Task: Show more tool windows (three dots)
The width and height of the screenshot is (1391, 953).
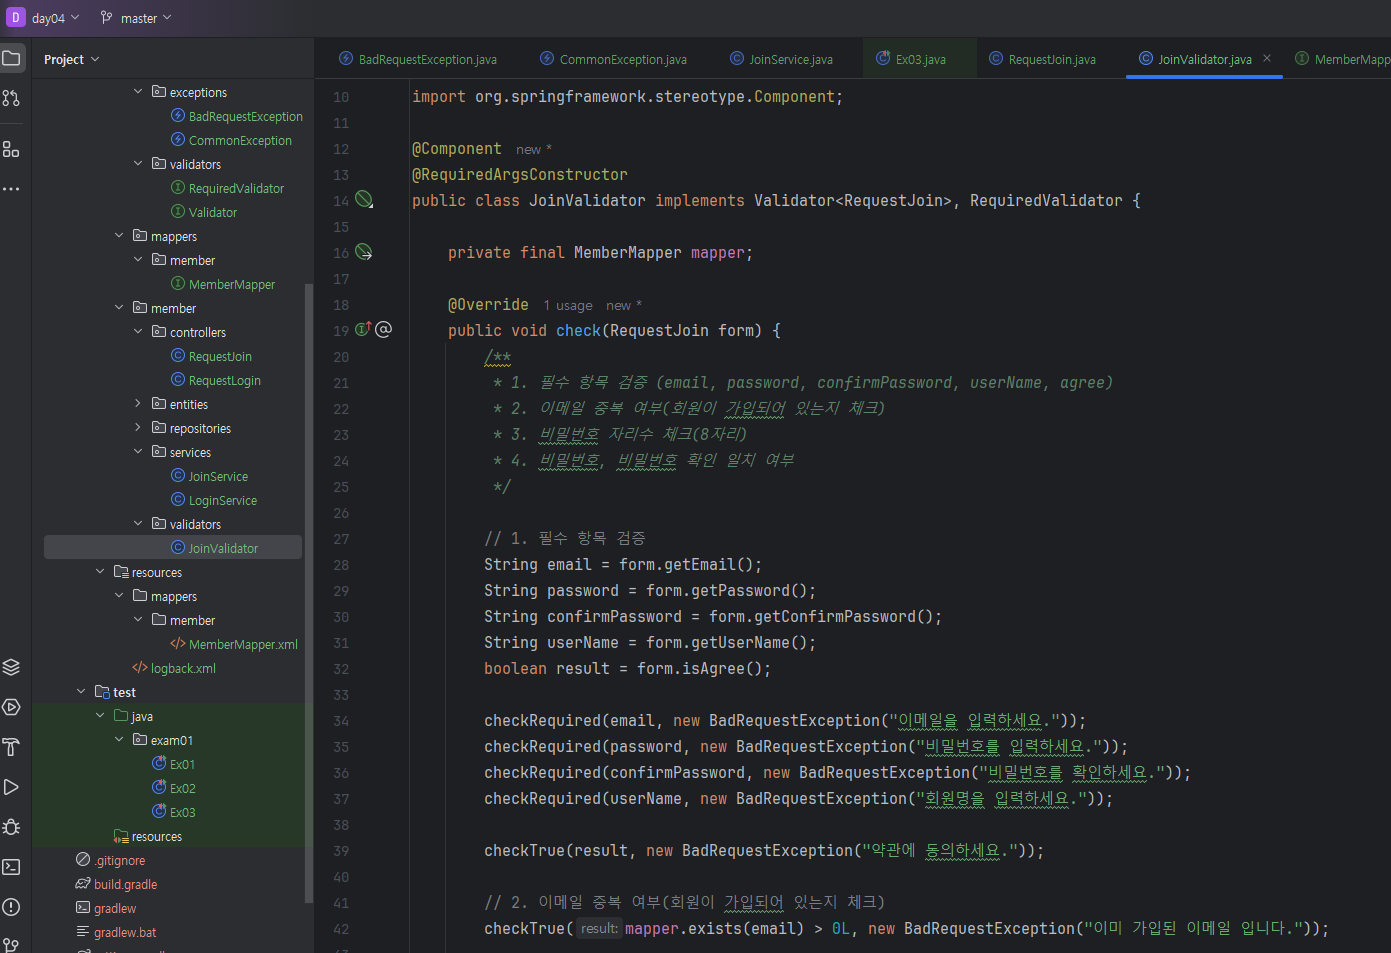Action: 11,189
